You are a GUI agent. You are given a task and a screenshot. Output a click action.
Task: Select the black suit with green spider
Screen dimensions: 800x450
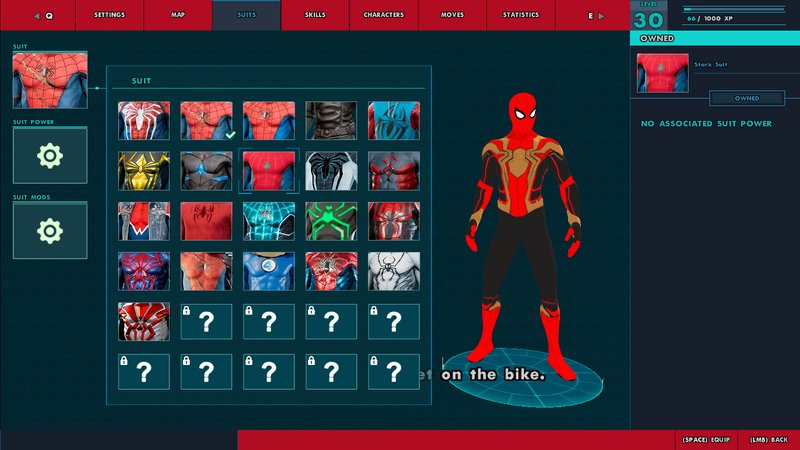coord(331,221)
